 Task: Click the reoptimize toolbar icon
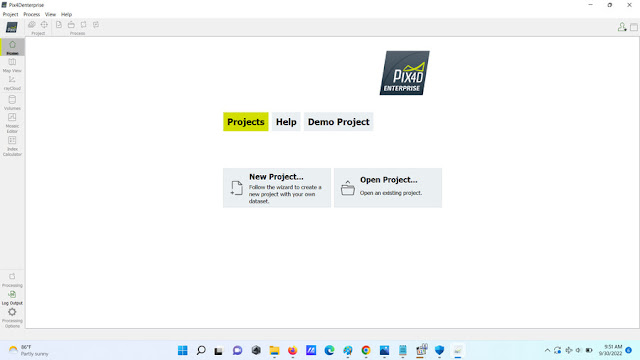(83, 25)
